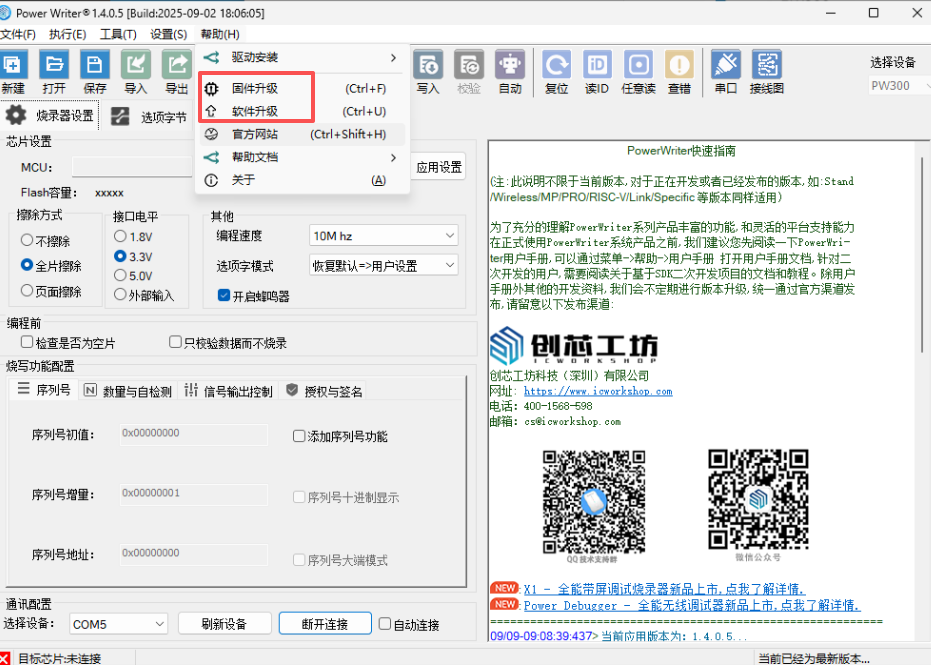Enable 检查是否为空片 checkbox

[x=27, y=342]
